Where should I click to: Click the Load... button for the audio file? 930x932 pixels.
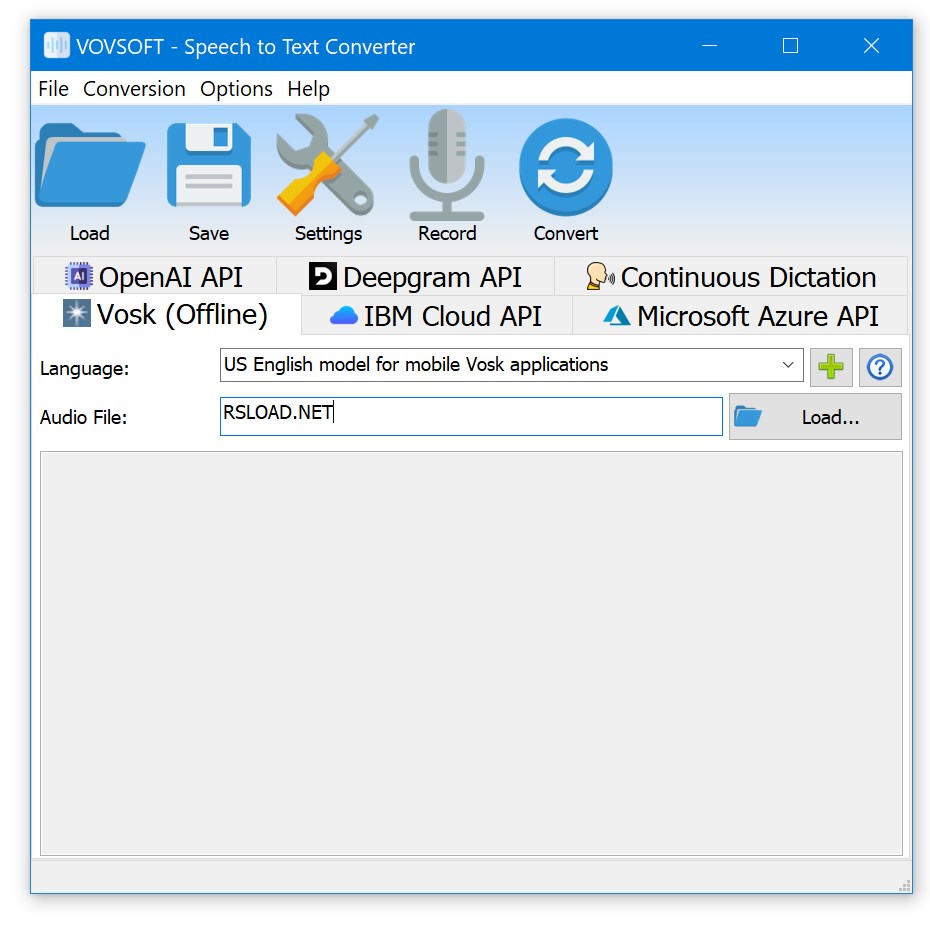click(x=831, y=416)
